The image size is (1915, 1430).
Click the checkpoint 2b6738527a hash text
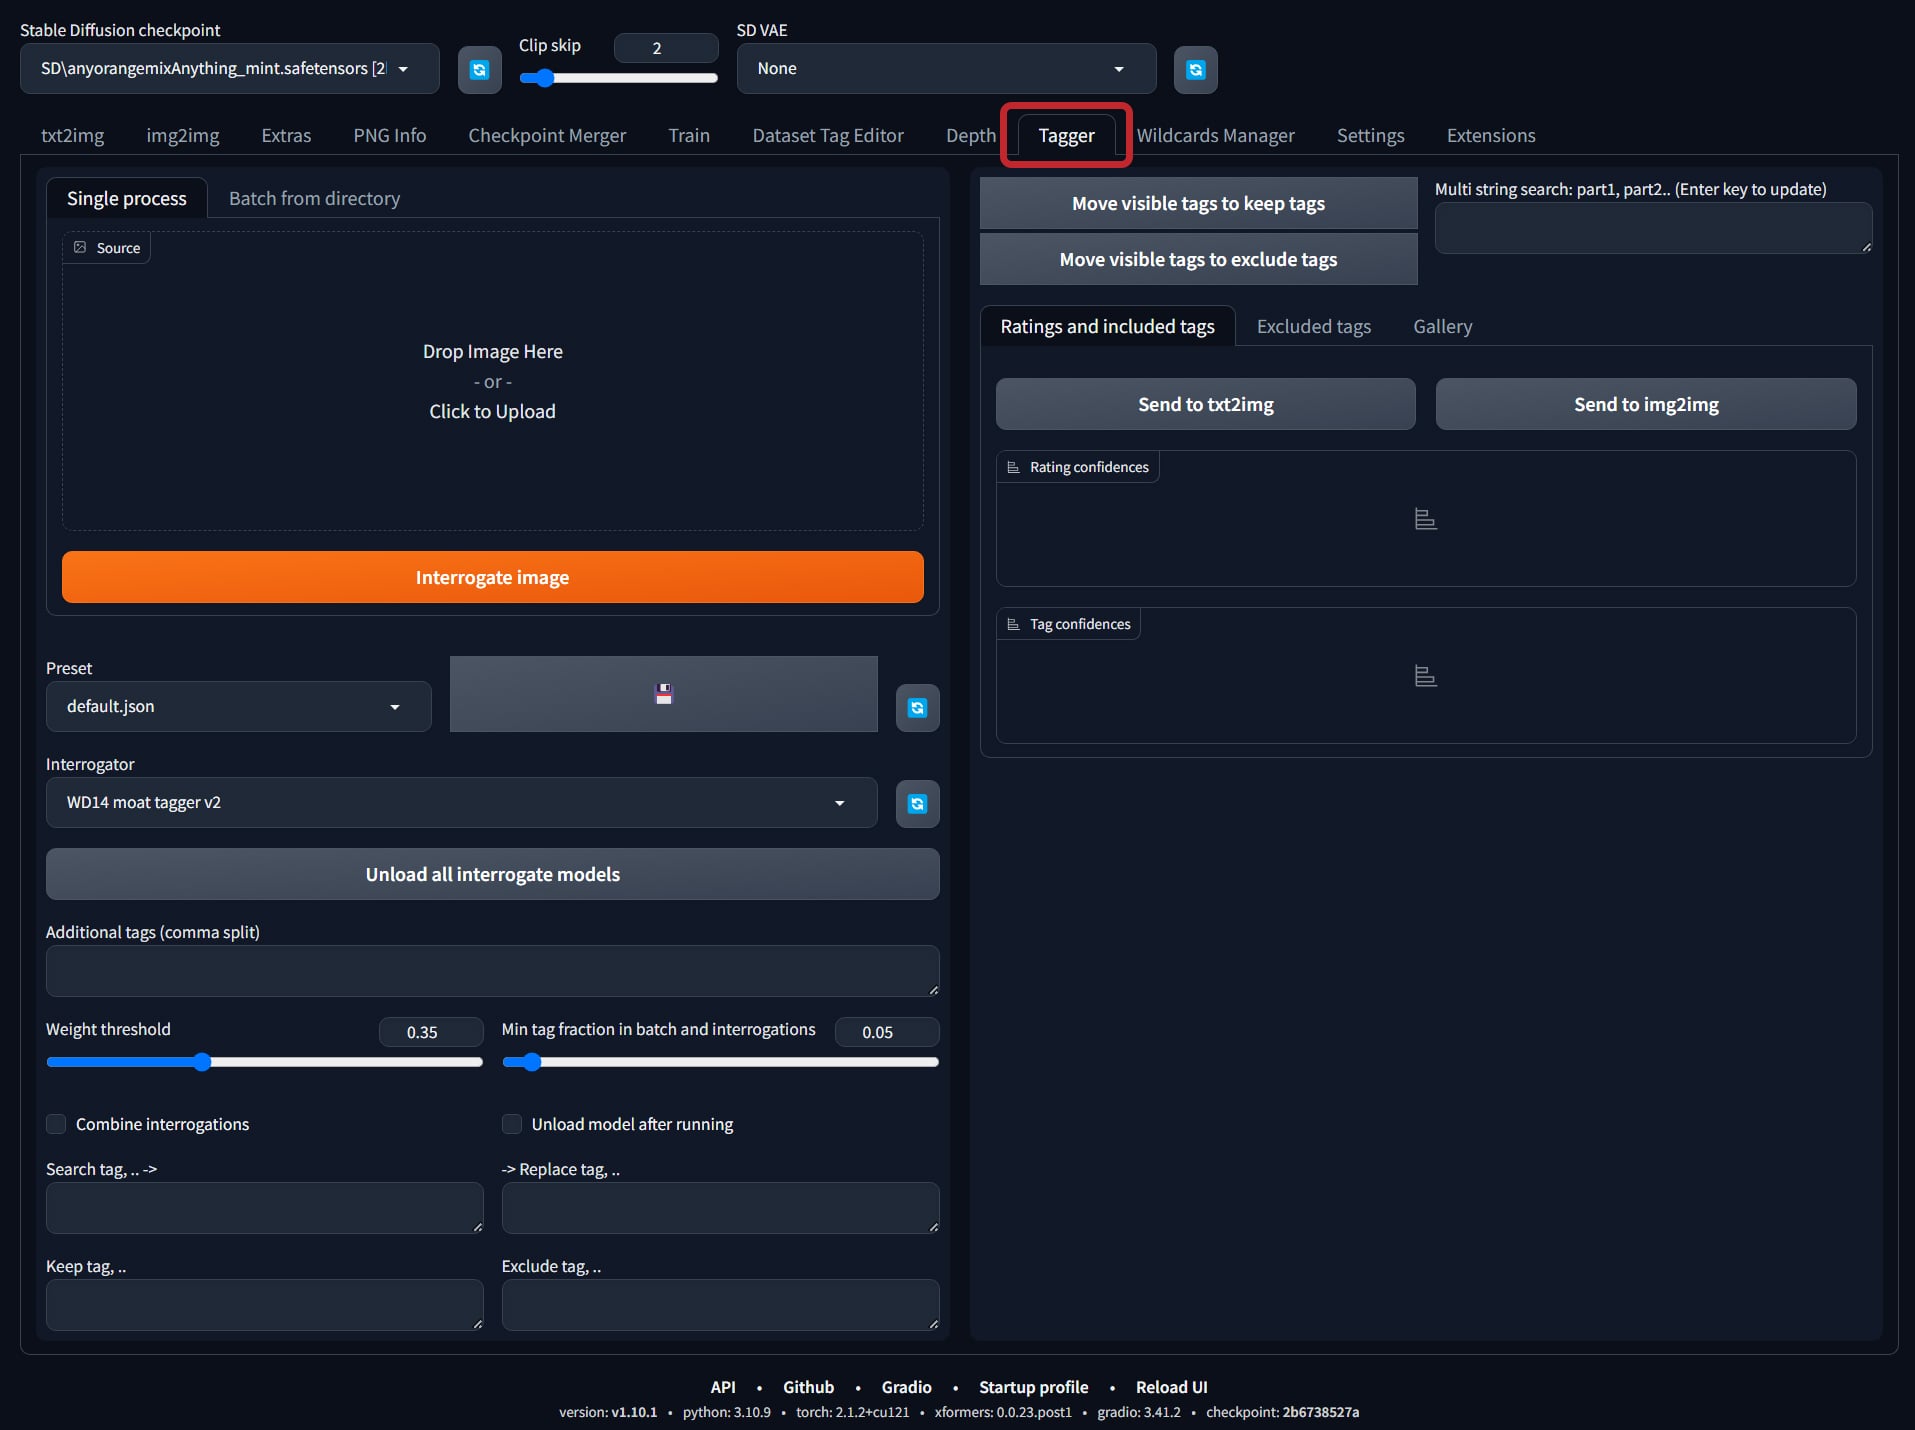[x=1282, y=1412]
